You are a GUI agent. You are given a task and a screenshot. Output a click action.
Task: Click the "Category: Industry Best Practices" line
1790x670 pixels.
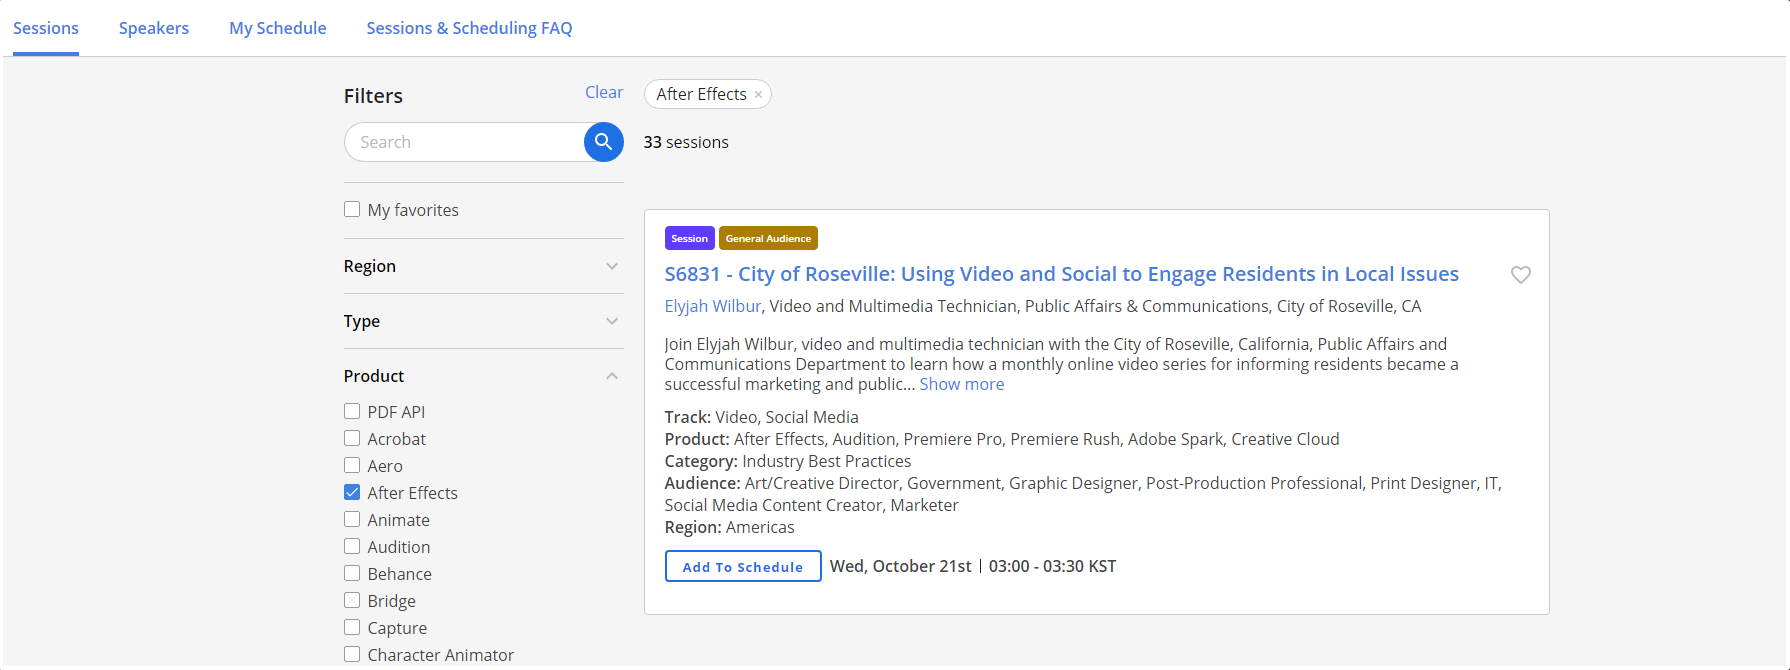(788, 461)
